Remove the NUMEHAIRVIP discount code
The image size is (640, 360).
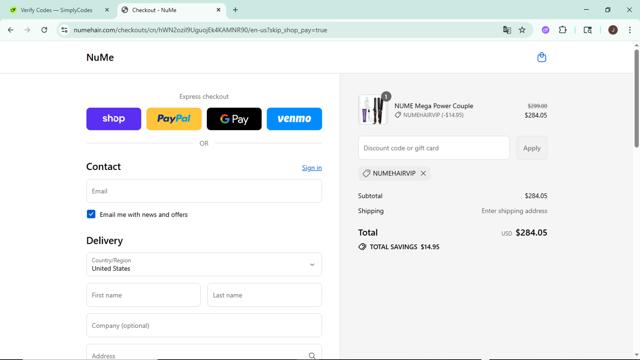pos(423,173)
